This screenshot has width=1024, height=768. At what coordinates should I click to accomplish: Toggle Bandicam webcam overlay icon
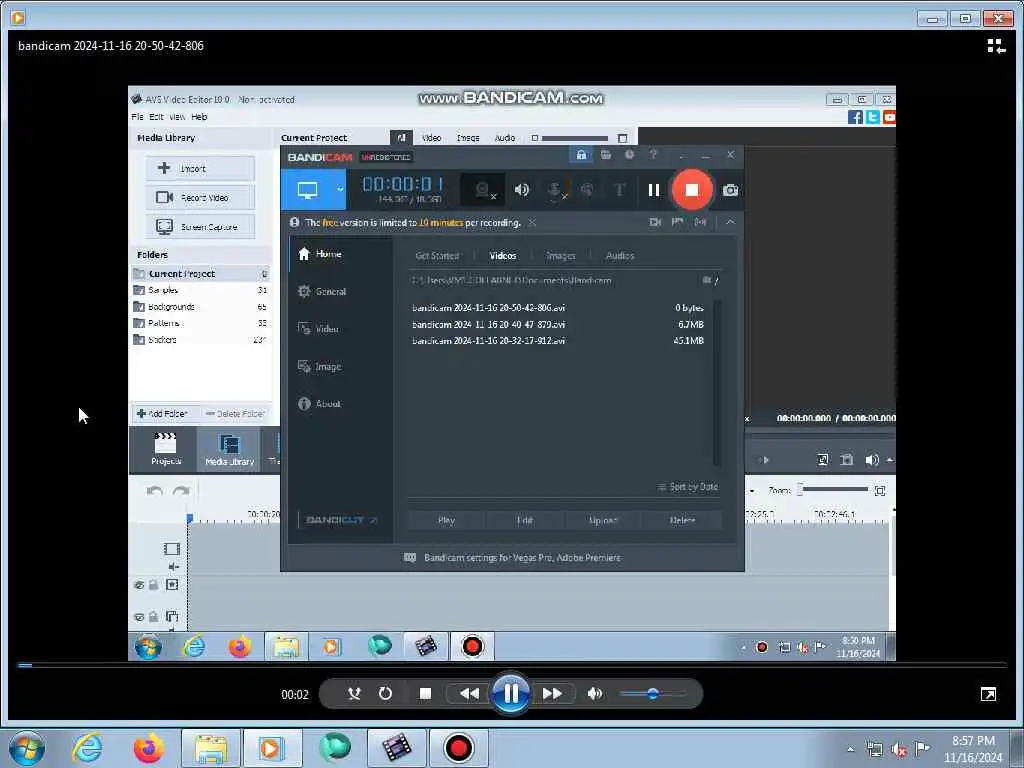484,190
